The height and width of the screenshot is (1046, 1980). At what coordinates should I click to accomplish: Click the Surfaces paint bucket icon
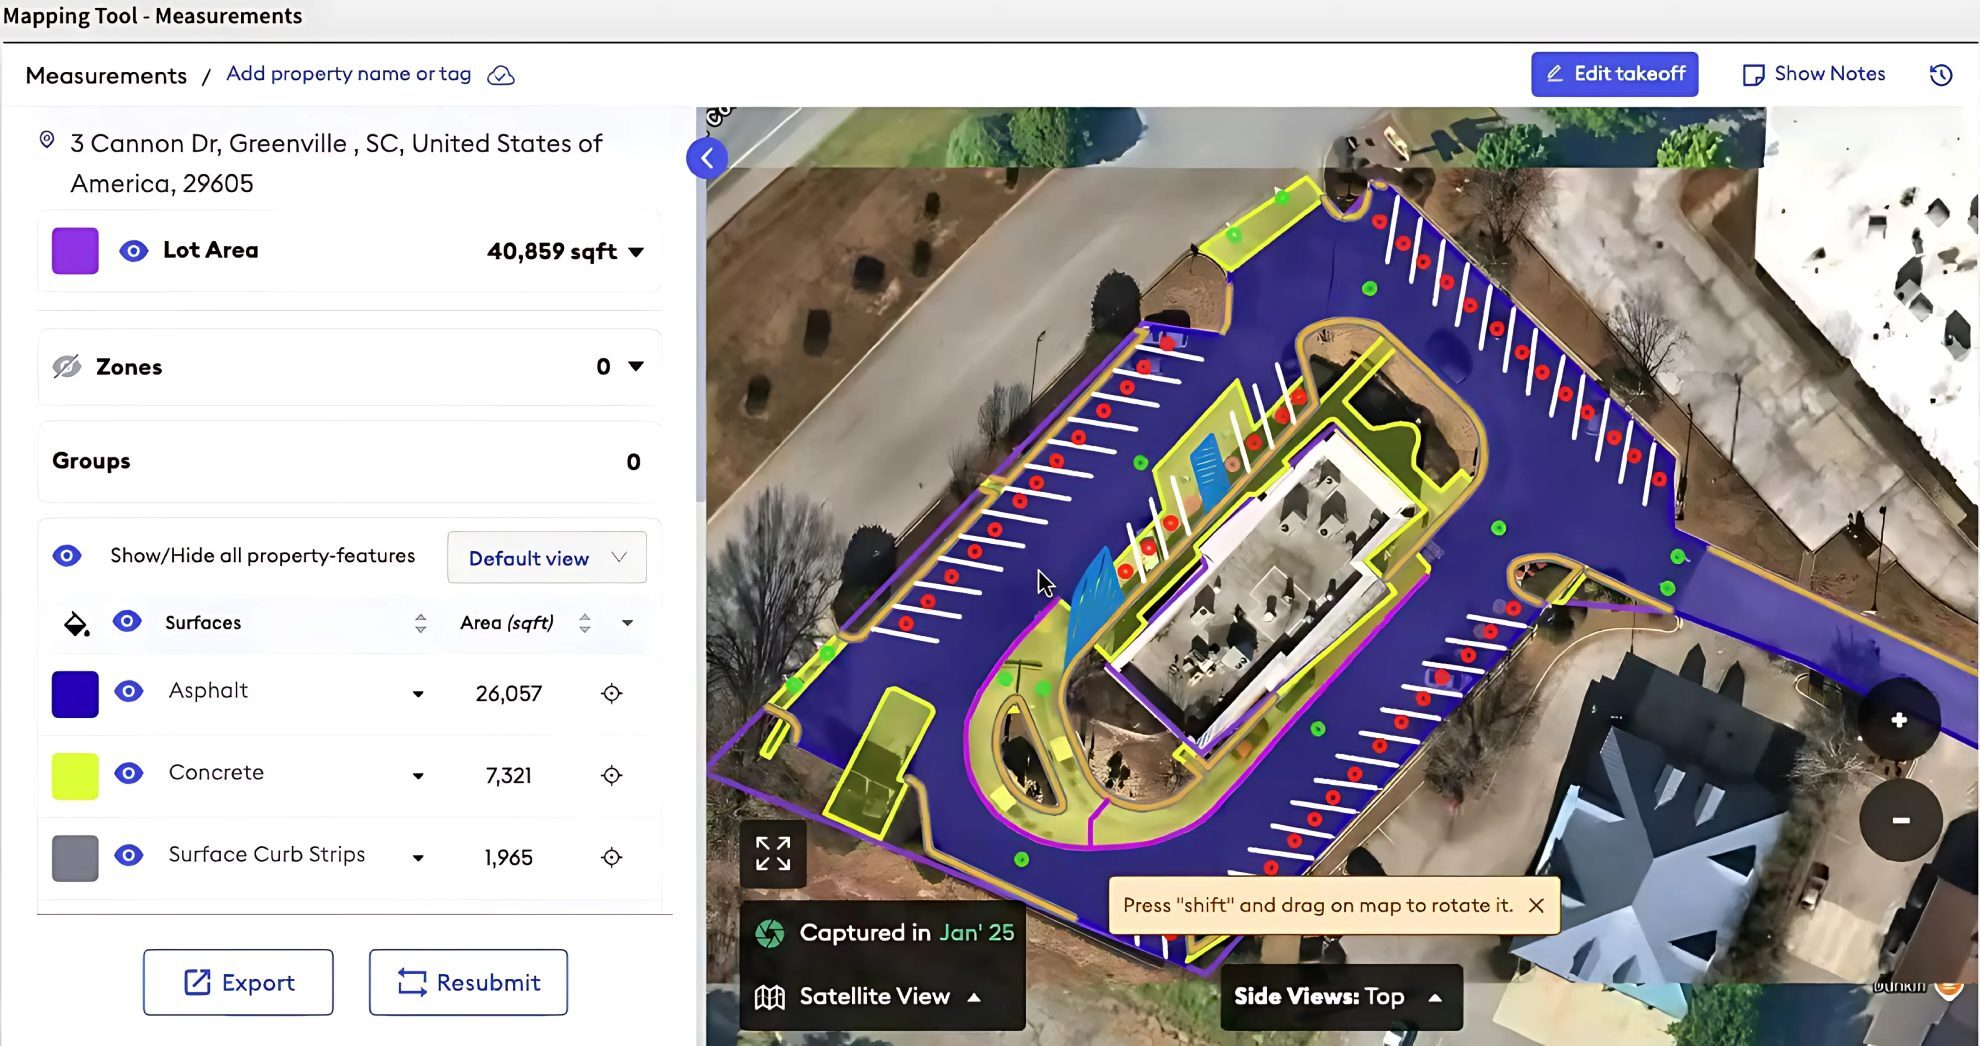(76, 624)
